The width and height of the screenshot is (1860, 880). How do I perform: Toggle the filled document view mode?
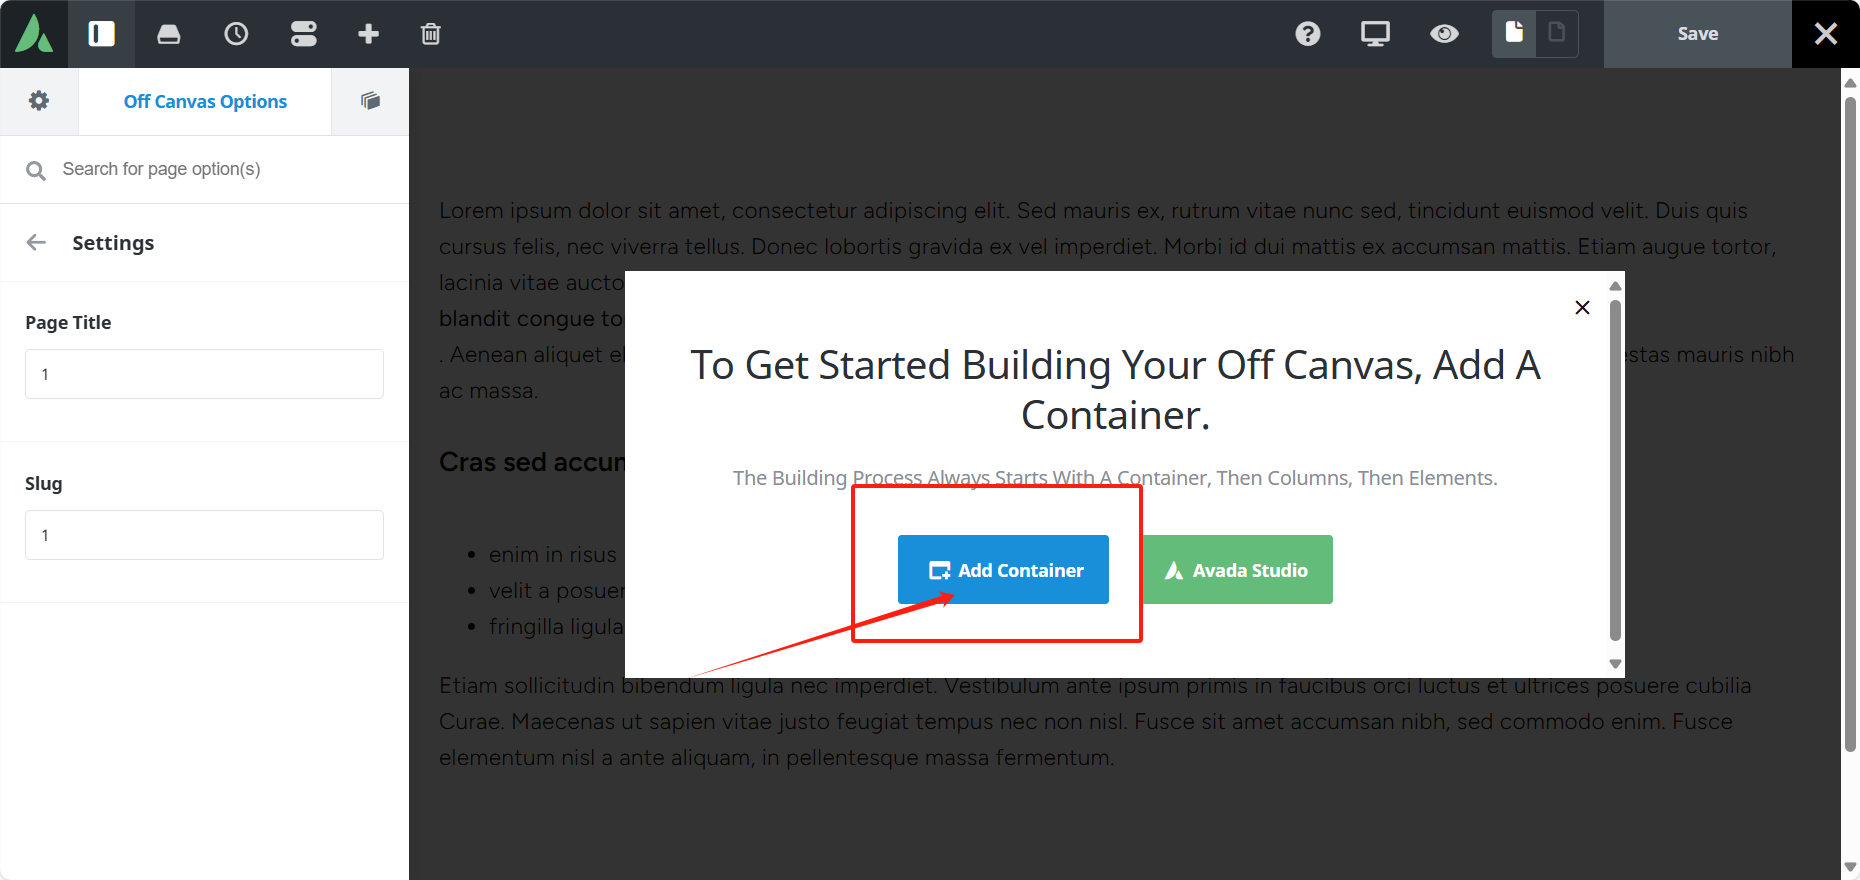[1513, 33]
